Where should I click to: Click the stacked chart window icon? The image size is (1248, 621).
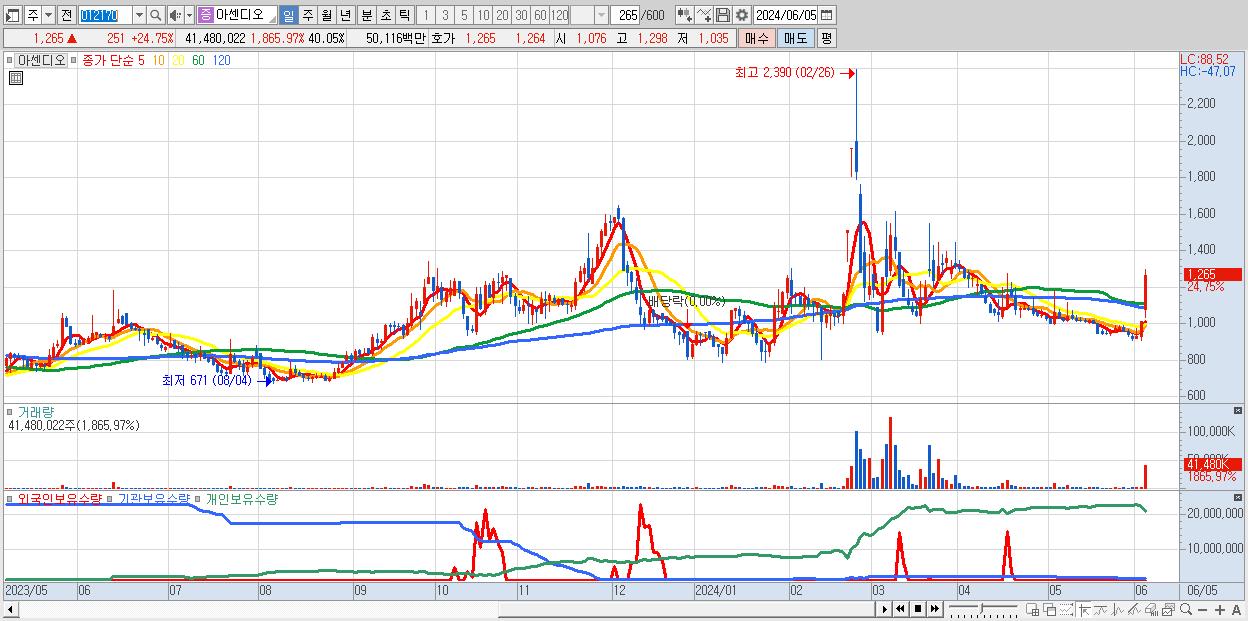(1168, 609)
